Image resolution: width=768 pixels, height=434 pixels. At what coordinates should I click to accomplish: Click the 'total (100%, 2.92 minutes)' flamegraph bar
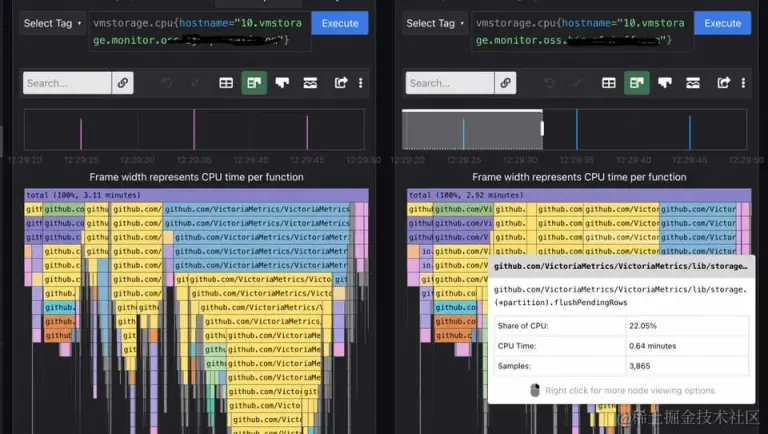click(x=579, y=195)
